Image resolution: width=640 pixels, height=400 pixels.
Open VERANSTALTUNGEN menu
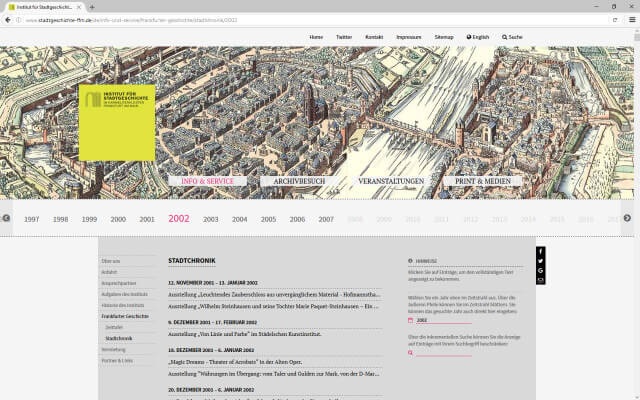pyautogui.click(x=391, y=181)
